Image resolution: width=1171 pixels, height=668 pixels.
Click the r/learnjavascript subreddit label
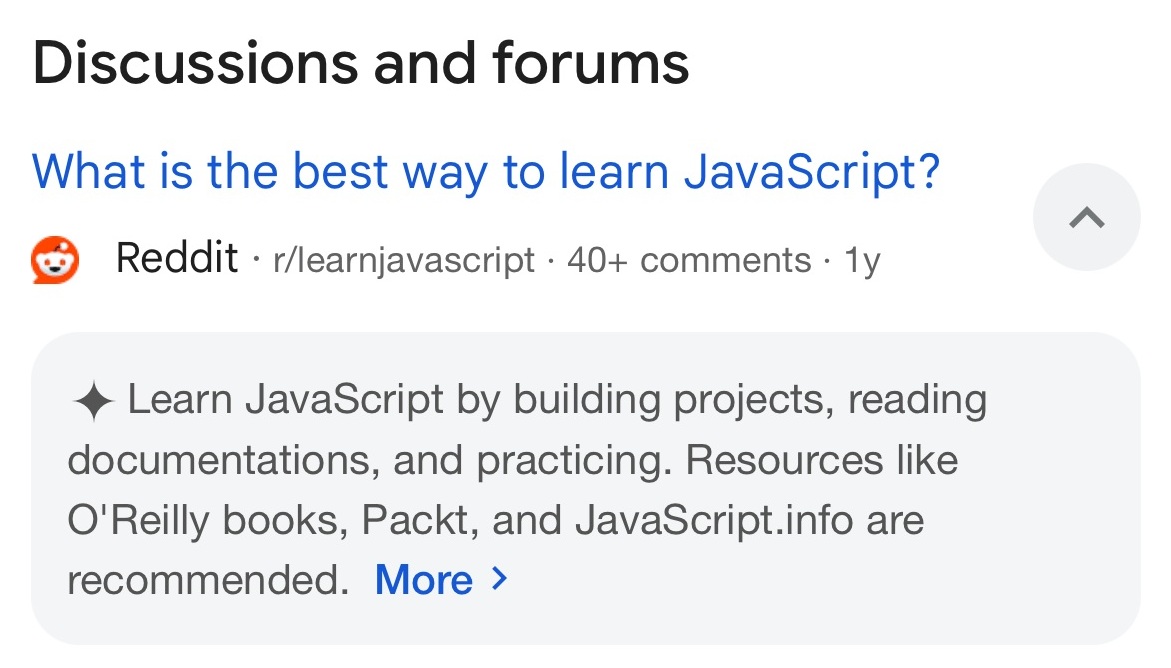pyautogui.click(x=403, y=261)
